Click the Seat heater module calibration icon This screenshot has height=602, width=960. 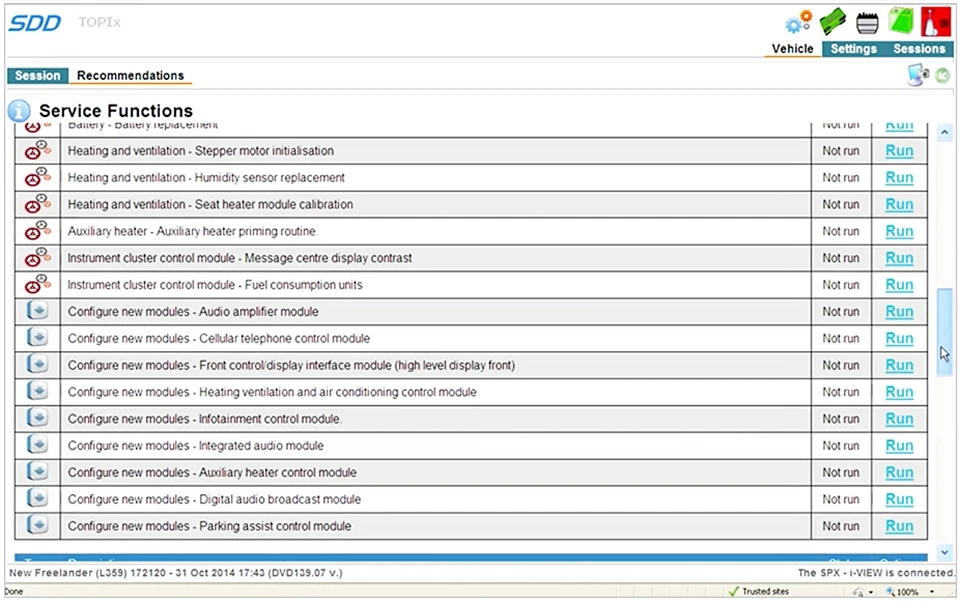(x=37, y=205)
